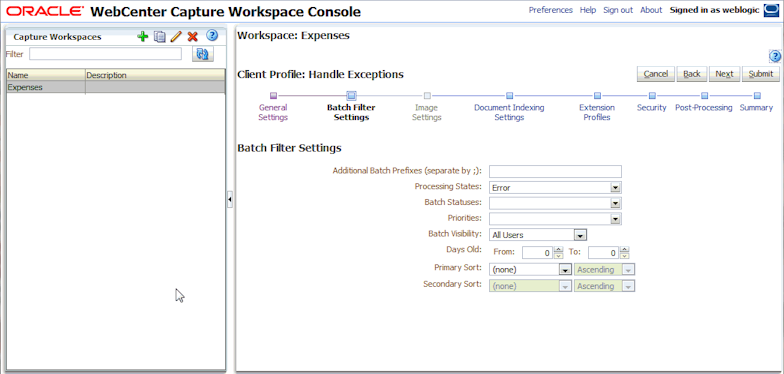Click the Additional Batch Prefixes field

555,172
